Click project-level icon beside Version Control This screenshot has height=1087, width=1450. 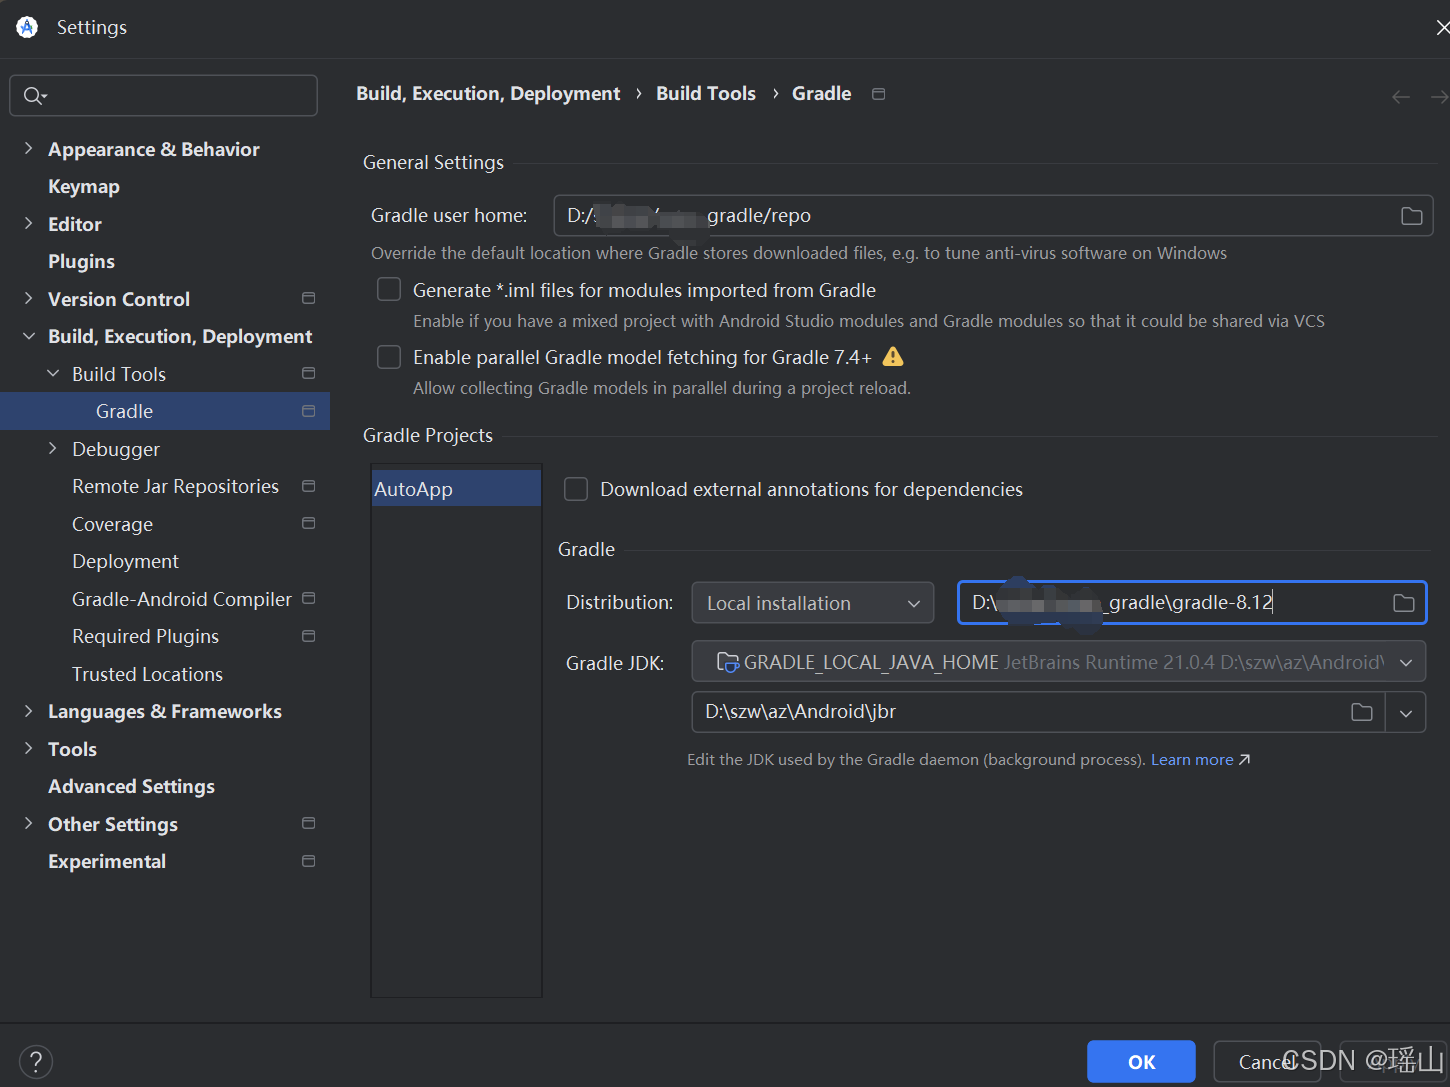308,298
